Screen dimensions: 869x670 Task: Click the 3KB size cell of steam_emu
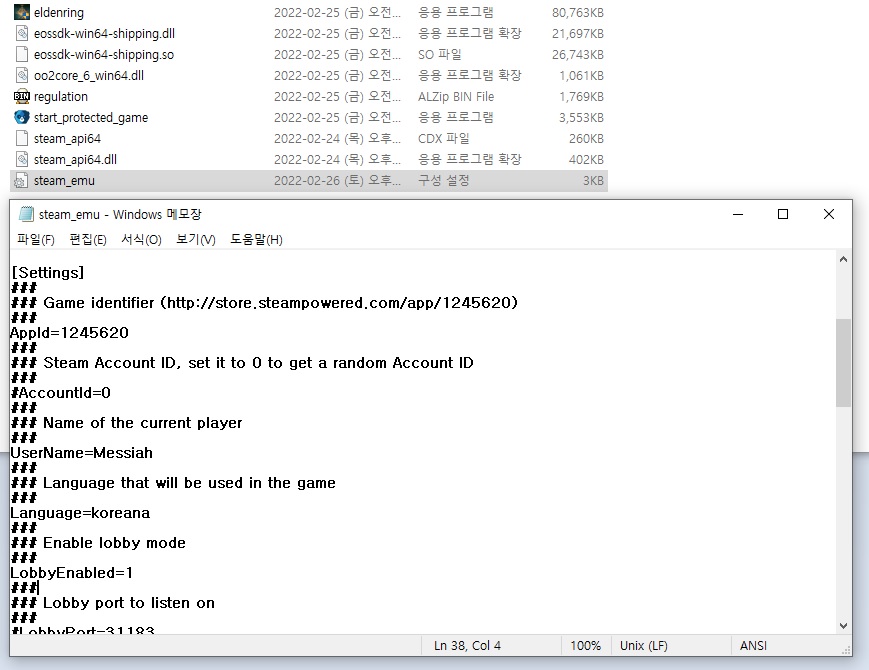[592, 181]
